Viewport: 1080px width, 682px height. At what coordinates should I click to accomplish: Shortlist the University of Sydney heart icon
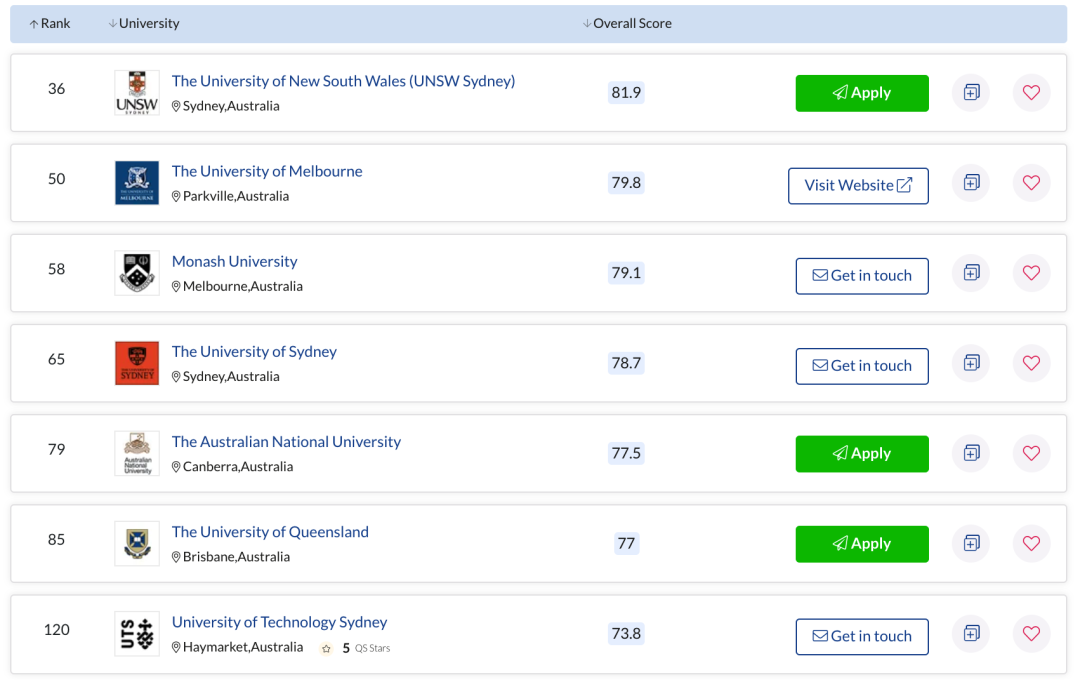1031,363
